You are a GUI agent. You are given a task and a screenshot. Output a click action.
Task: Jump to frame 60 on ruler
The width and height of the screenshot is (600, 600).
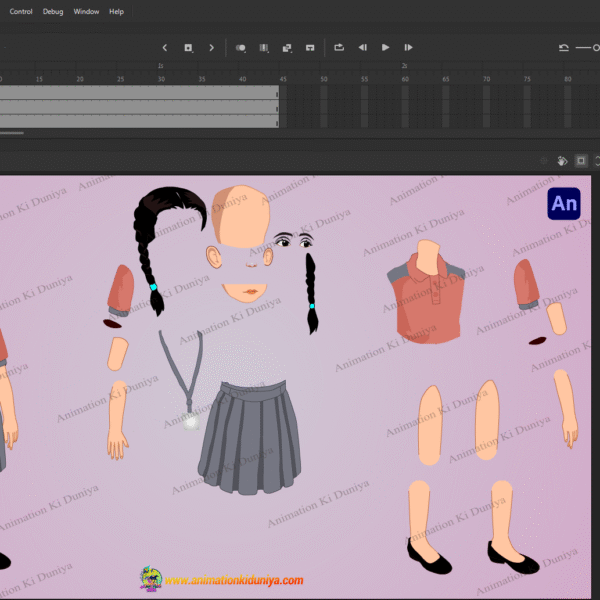[x=405, y=79]
